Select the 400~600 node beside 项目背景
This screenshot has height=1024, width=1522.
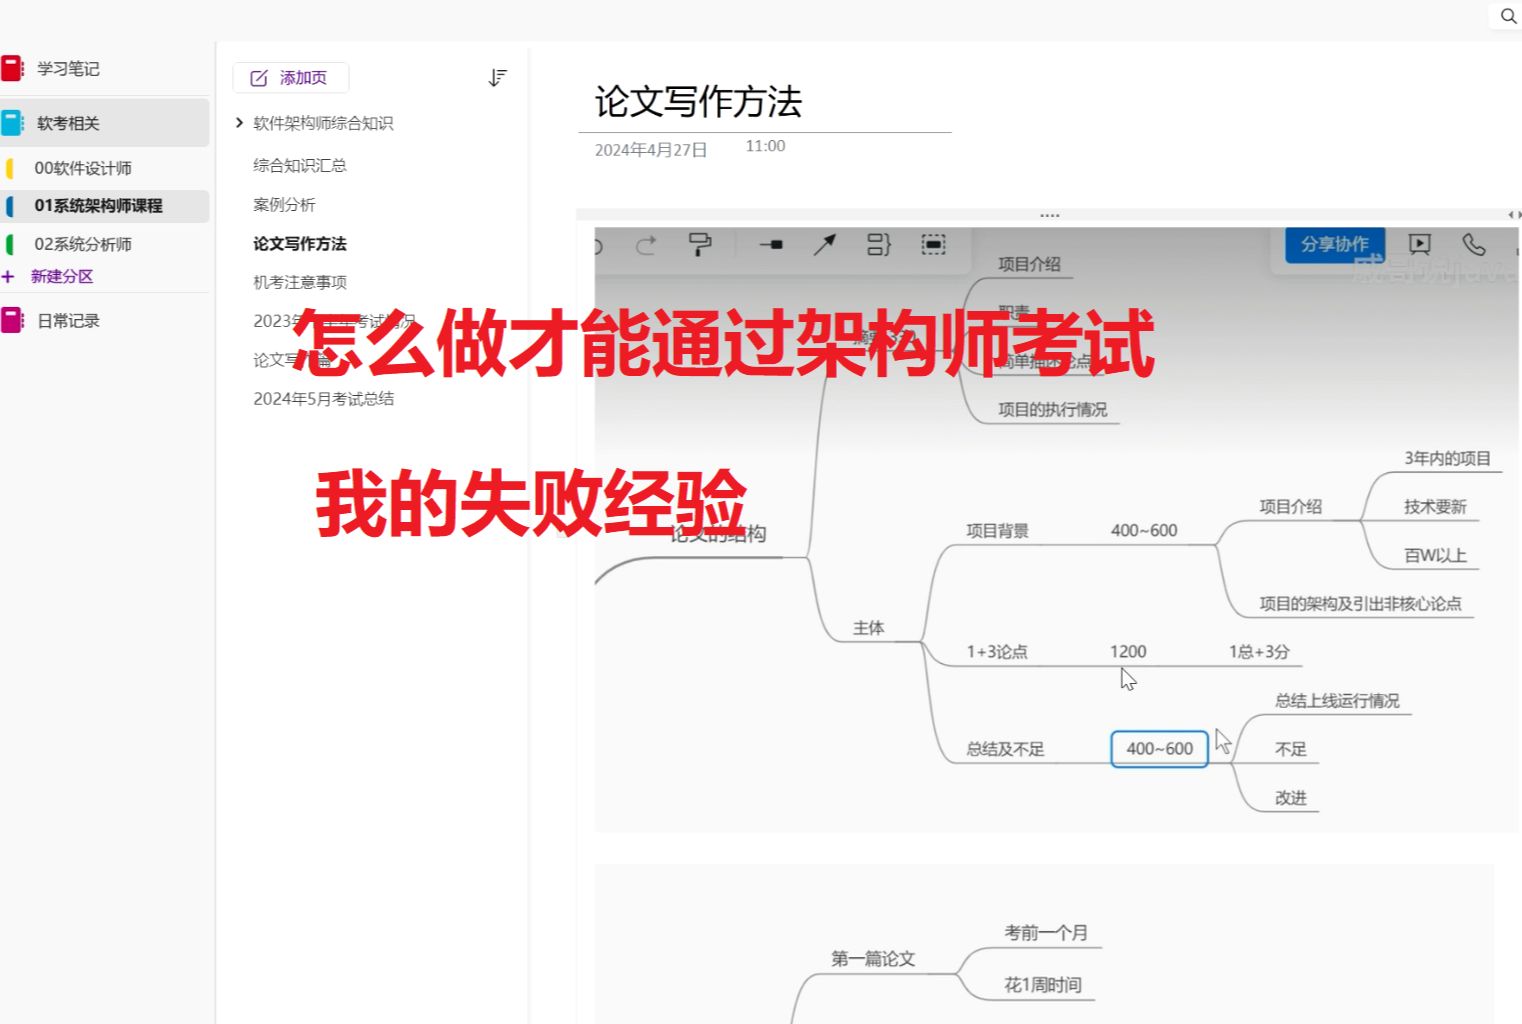pyautogui.click(x=1144, y=531)
